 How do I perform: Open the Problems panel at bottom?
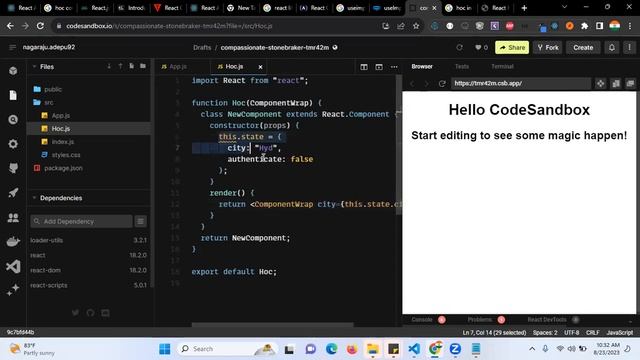(x=480, y=320)
